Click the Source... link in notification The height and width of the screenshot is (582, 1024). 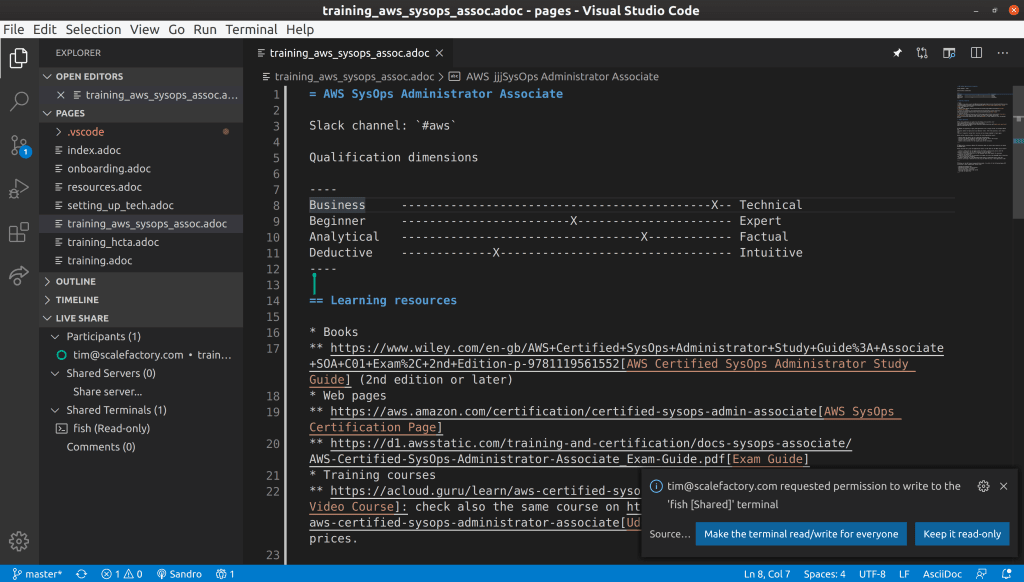(x=669, y=534)
